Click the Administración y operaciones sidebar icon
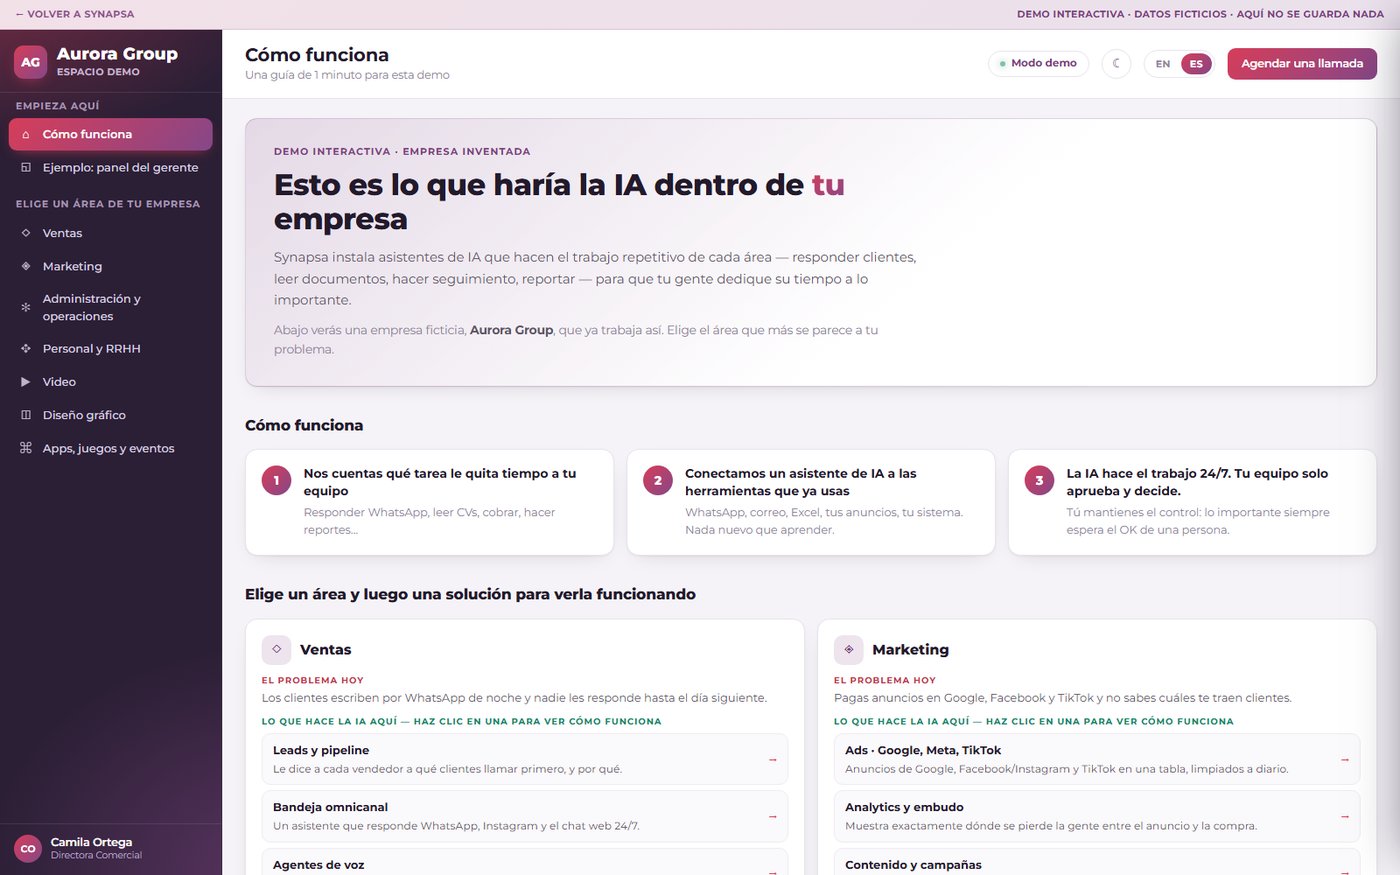This screenshot has width=1400, height=875. click(x=26, y=308)
